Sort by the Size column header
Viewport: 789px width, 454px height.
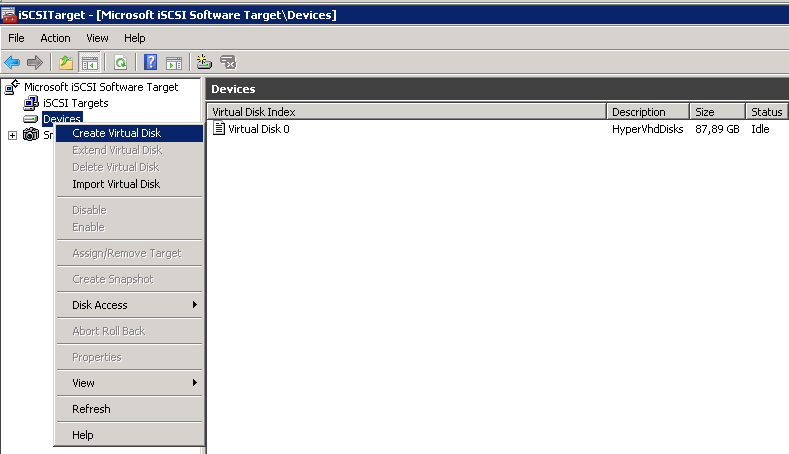716,112
